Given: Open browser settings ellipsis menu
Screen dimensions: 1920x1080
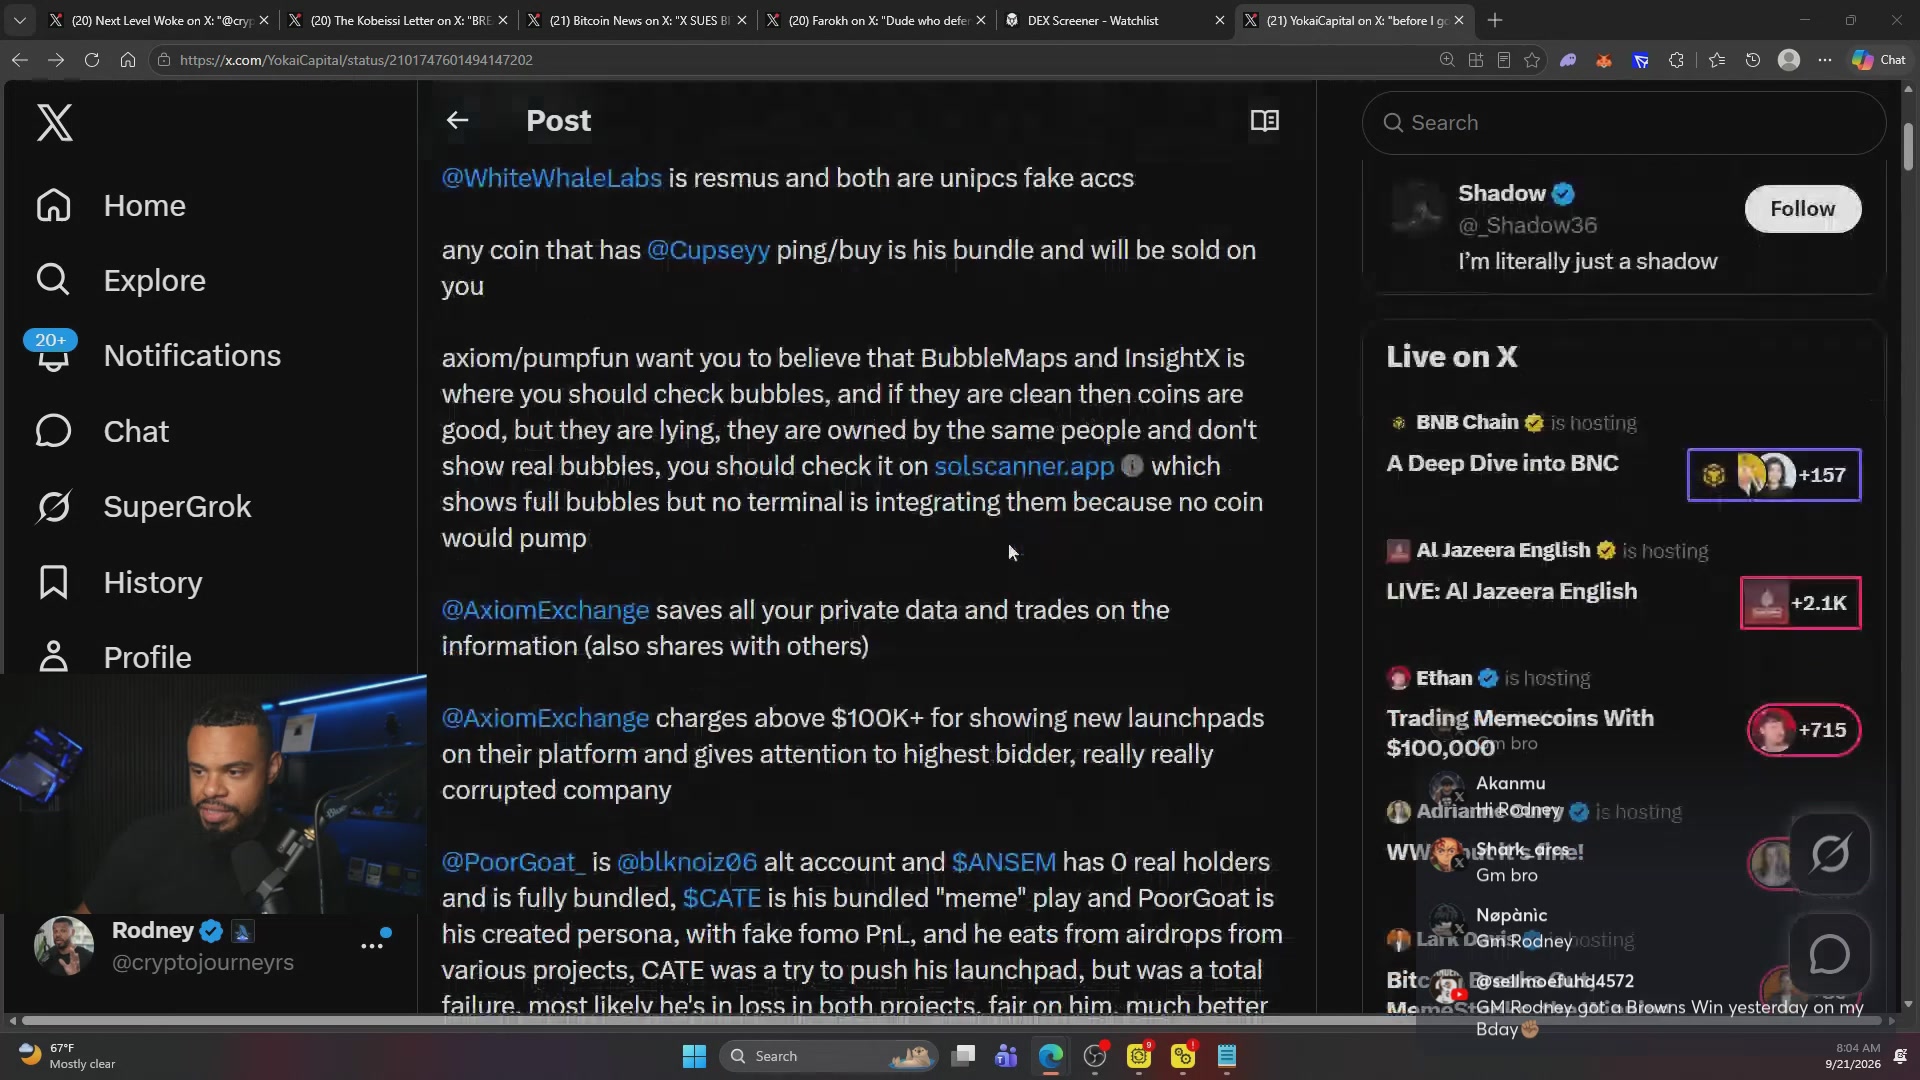Looking at the screenshot, I should pos(1825,60).
